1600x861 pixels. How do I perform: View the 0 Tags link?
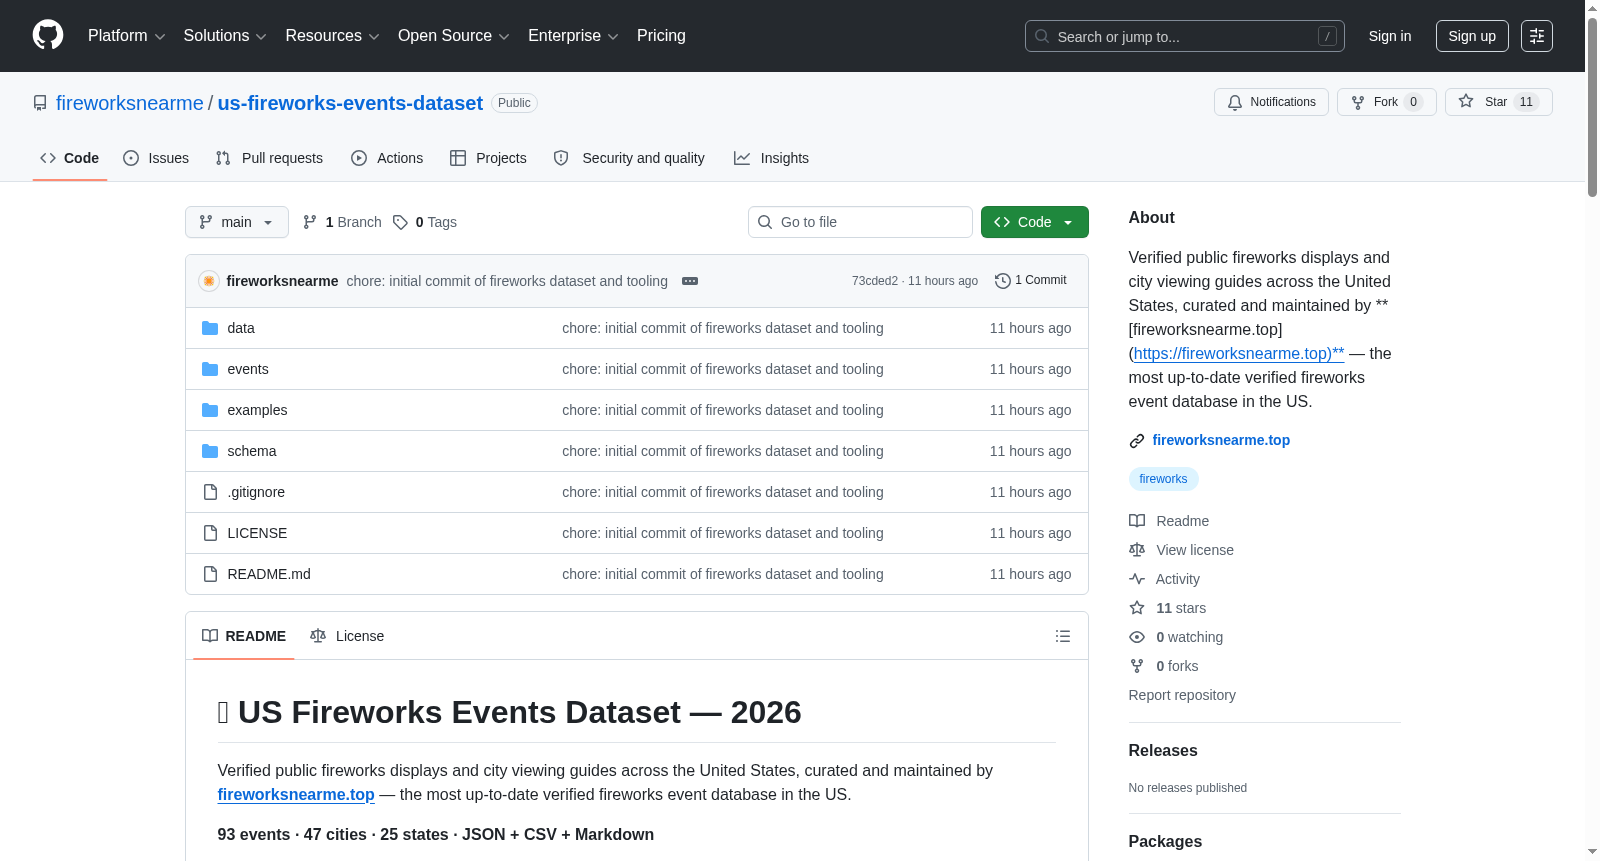point(425,222)
